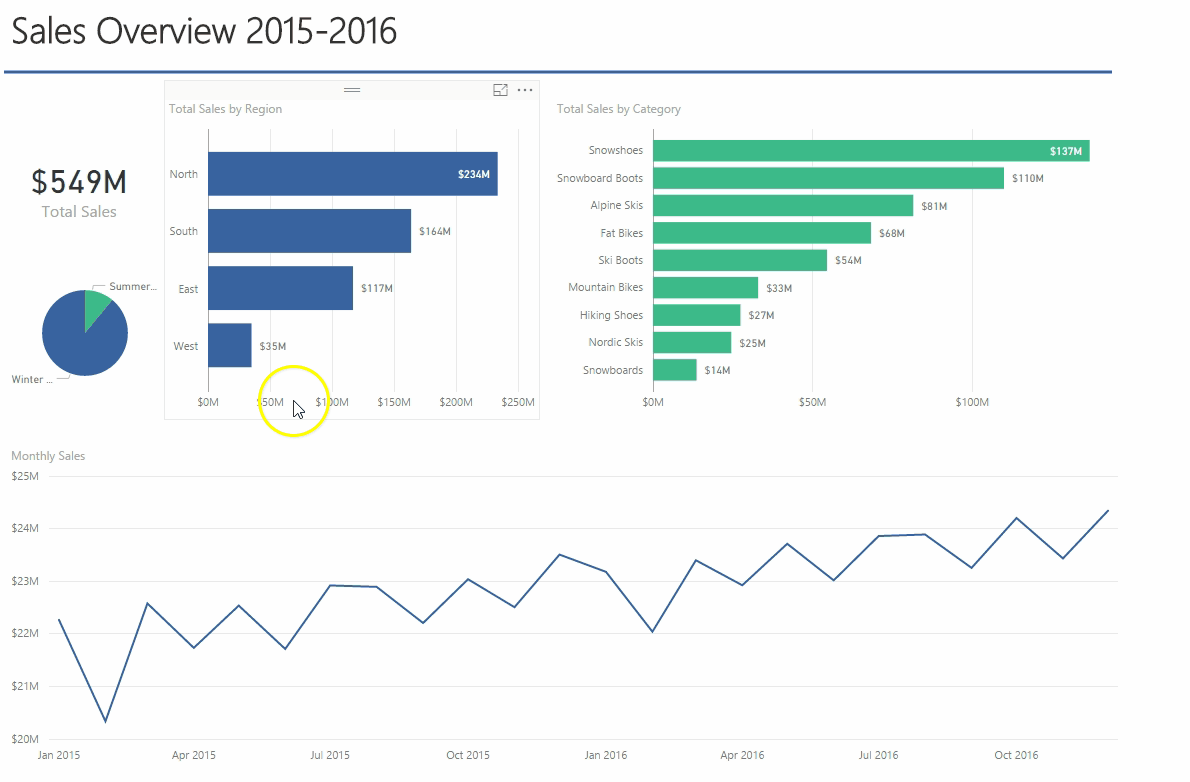Click the $117M data label
Image resolution: width=1190 pixels, height=782 pixels.
(x=376, y=289)
